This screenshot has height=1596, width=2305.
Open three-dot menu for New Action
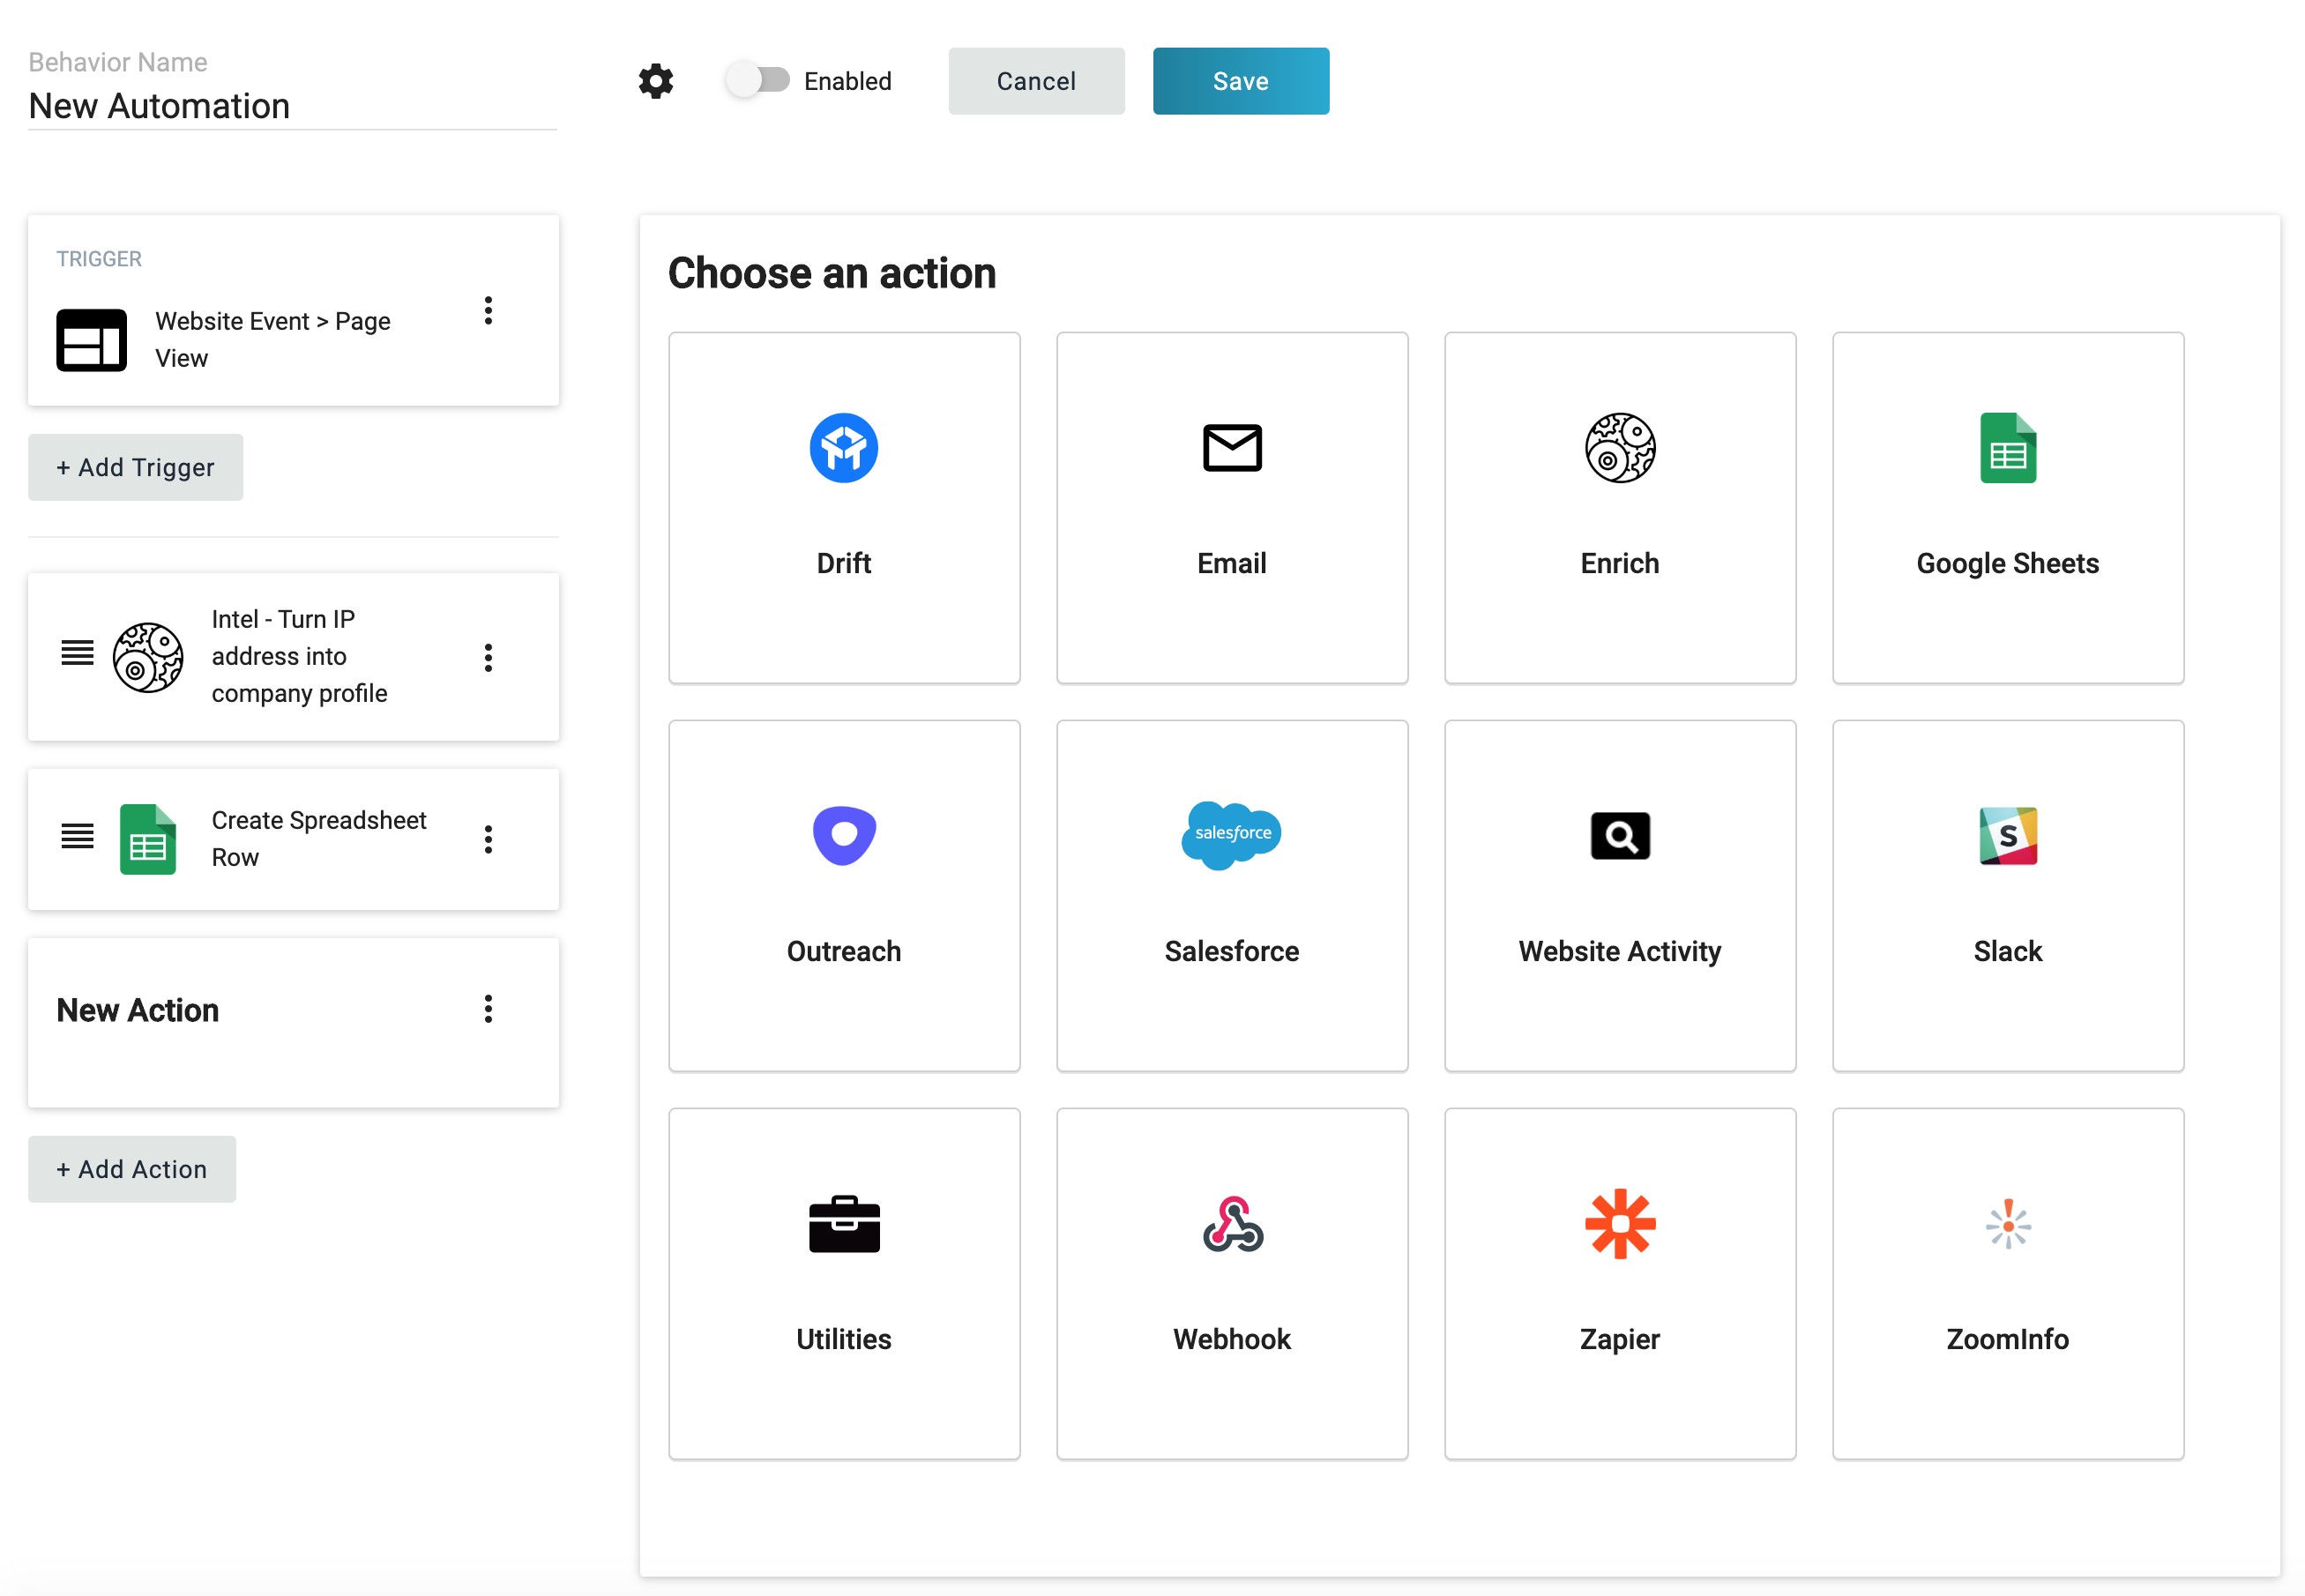pos(488,1009)
